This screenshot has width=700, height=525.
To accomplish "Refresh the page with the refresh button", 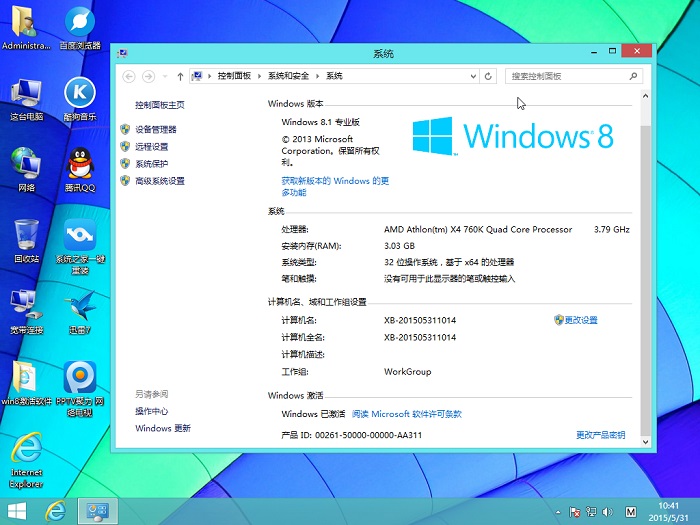I will pos(488,76).
